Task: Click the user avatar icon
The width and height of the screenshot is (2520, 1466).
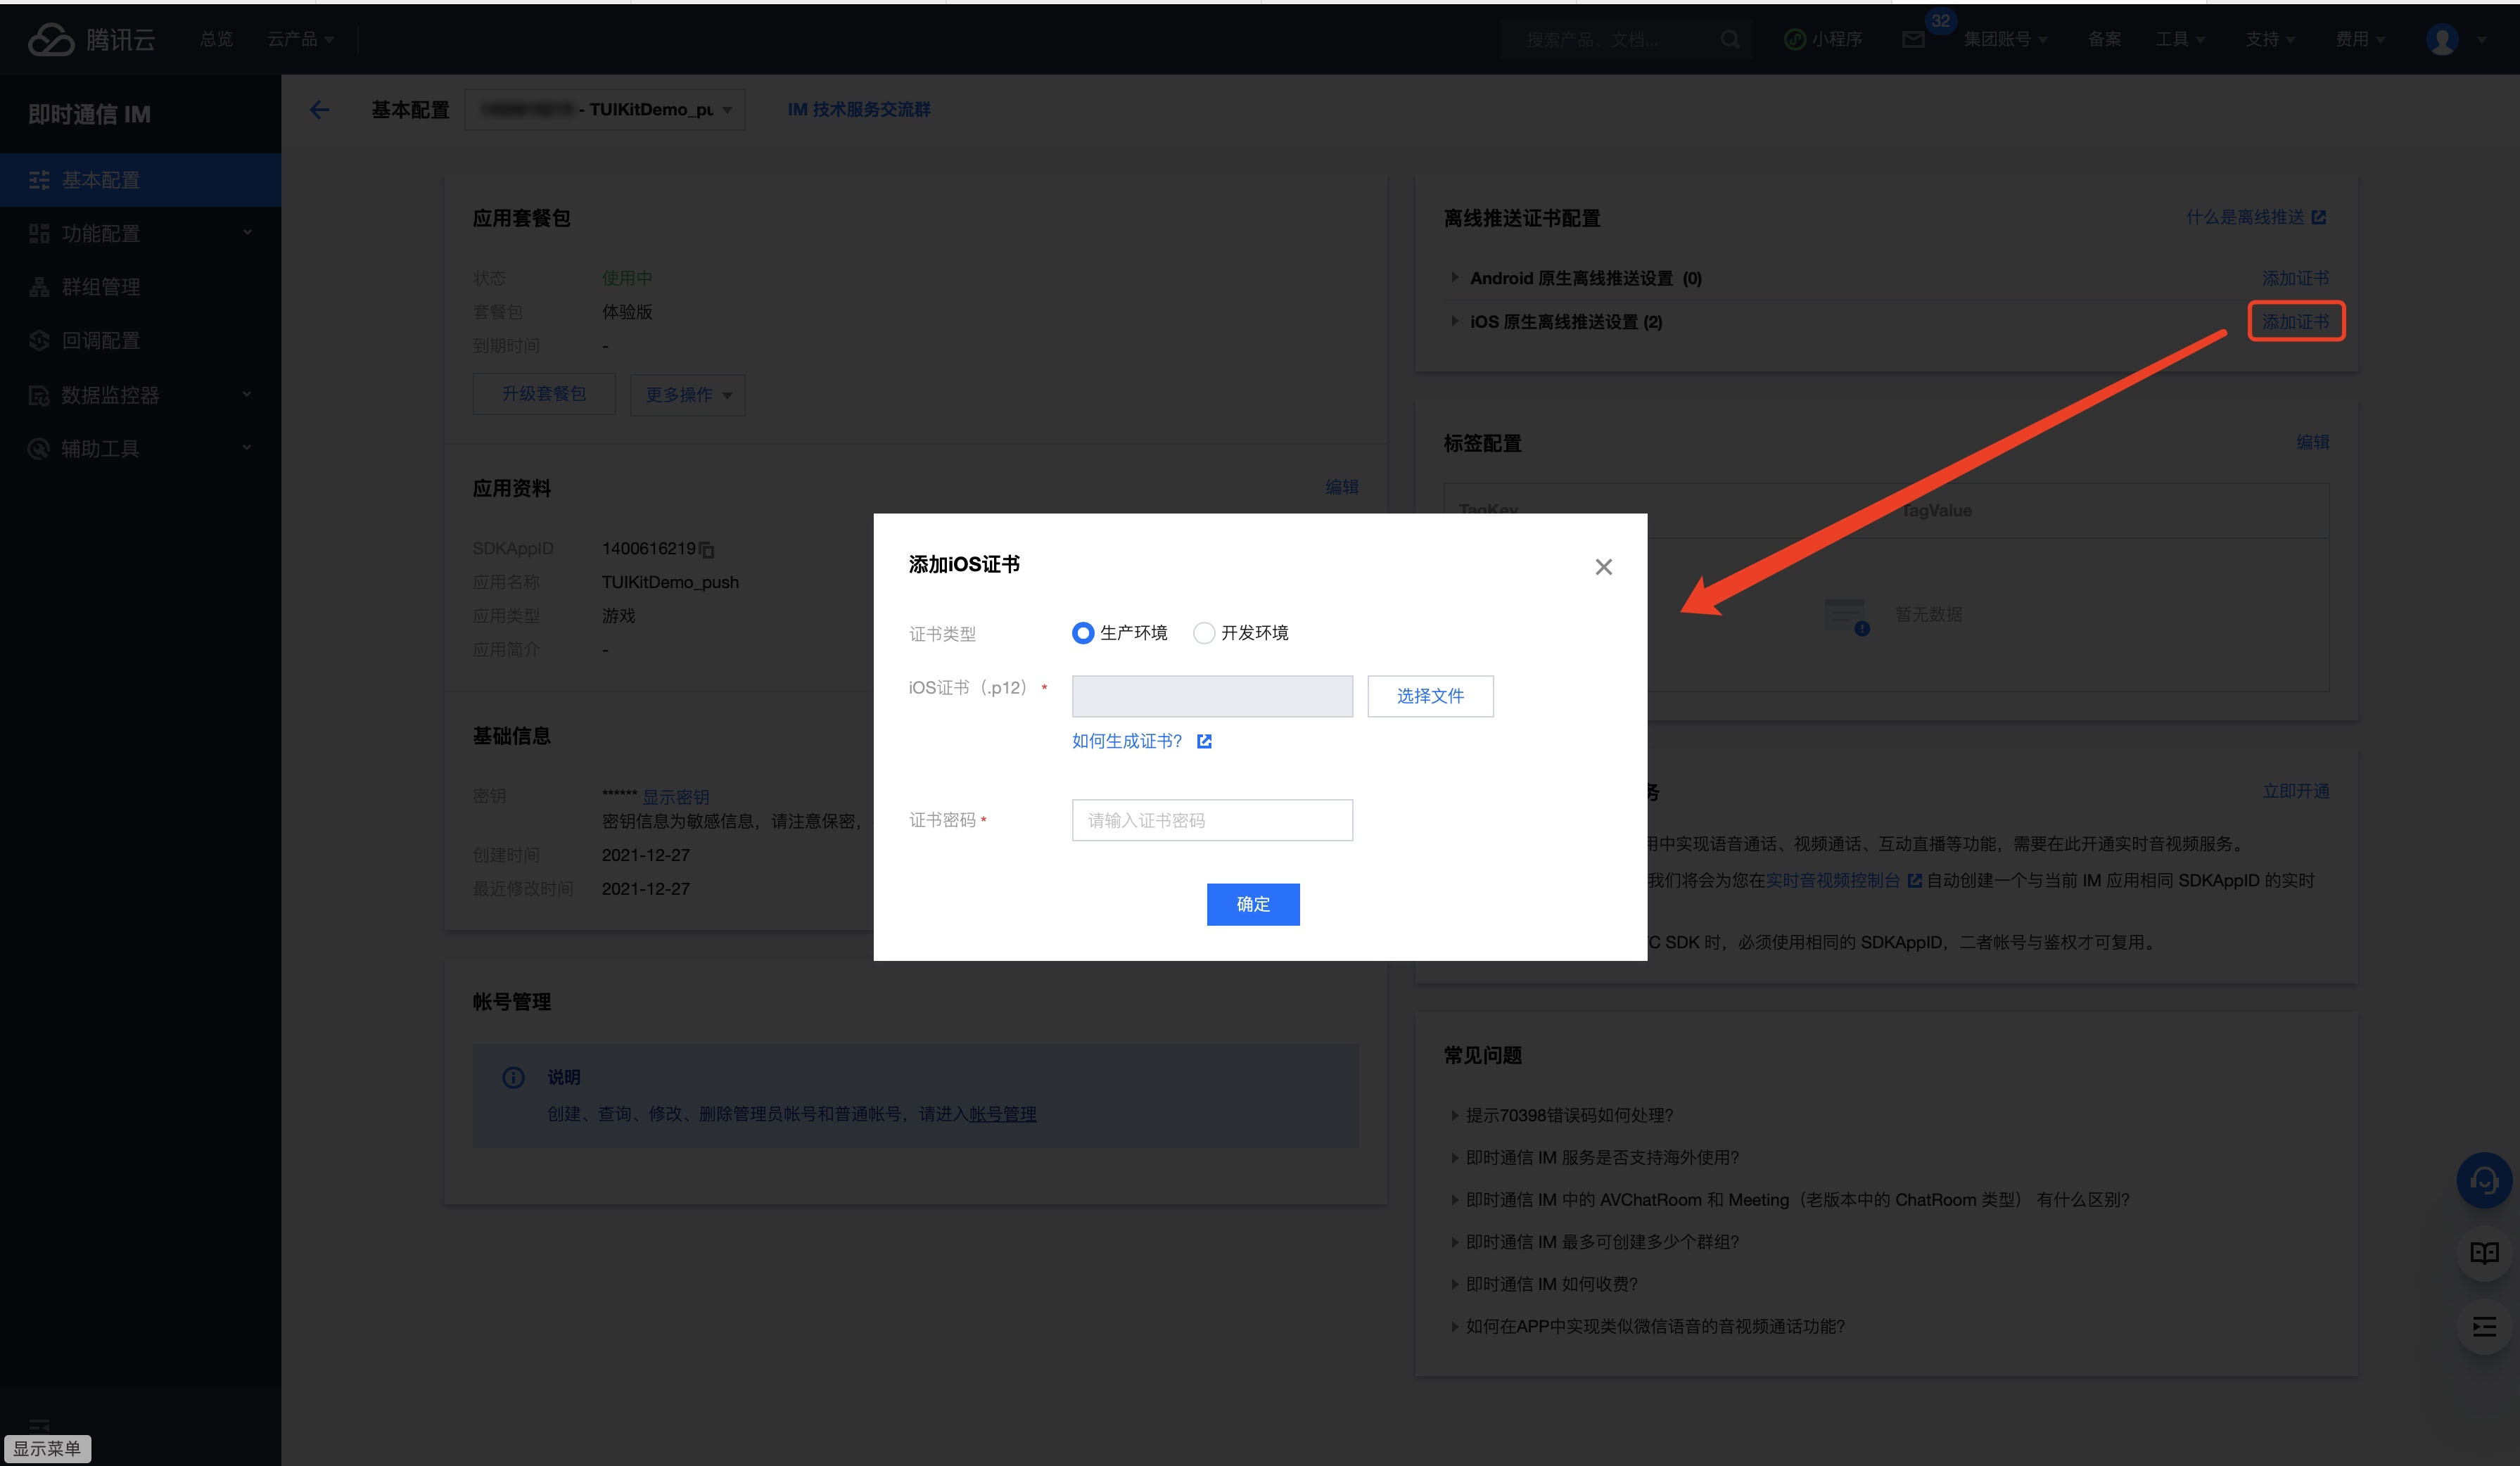Action: pyautogui.click(x=2442, y=39)
